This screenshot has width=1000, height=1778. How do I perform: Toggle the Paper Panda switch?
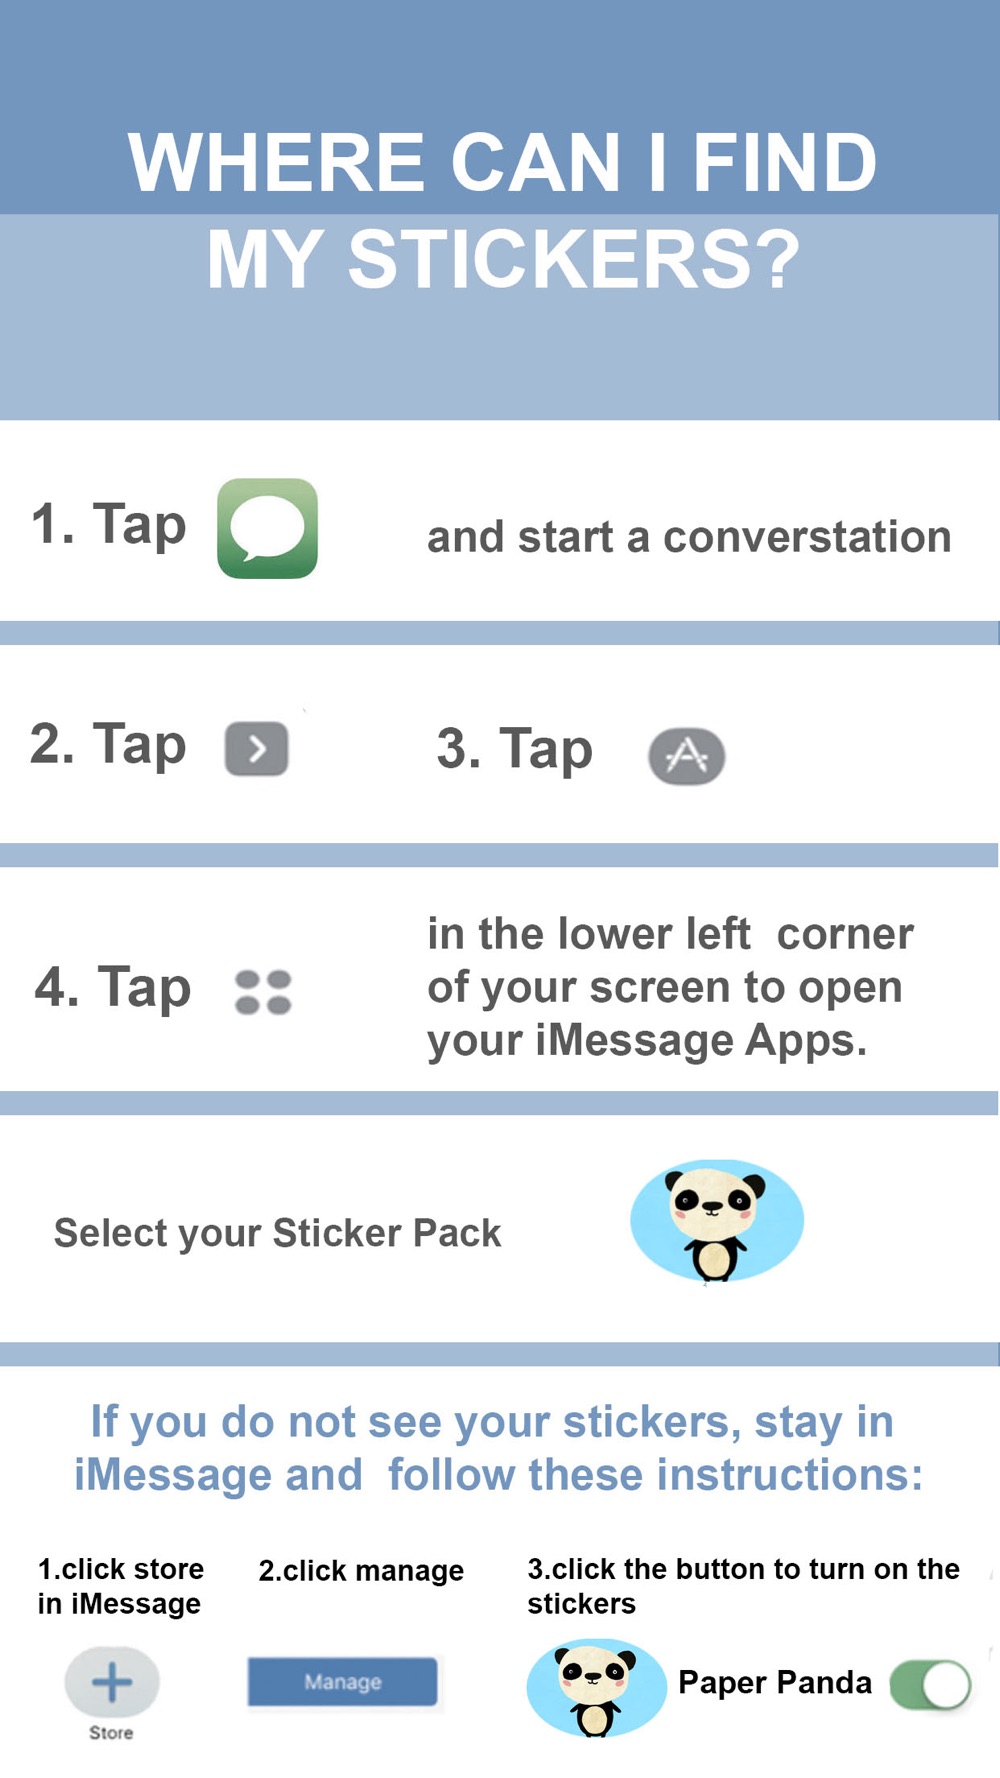[x=930, y=1684]
